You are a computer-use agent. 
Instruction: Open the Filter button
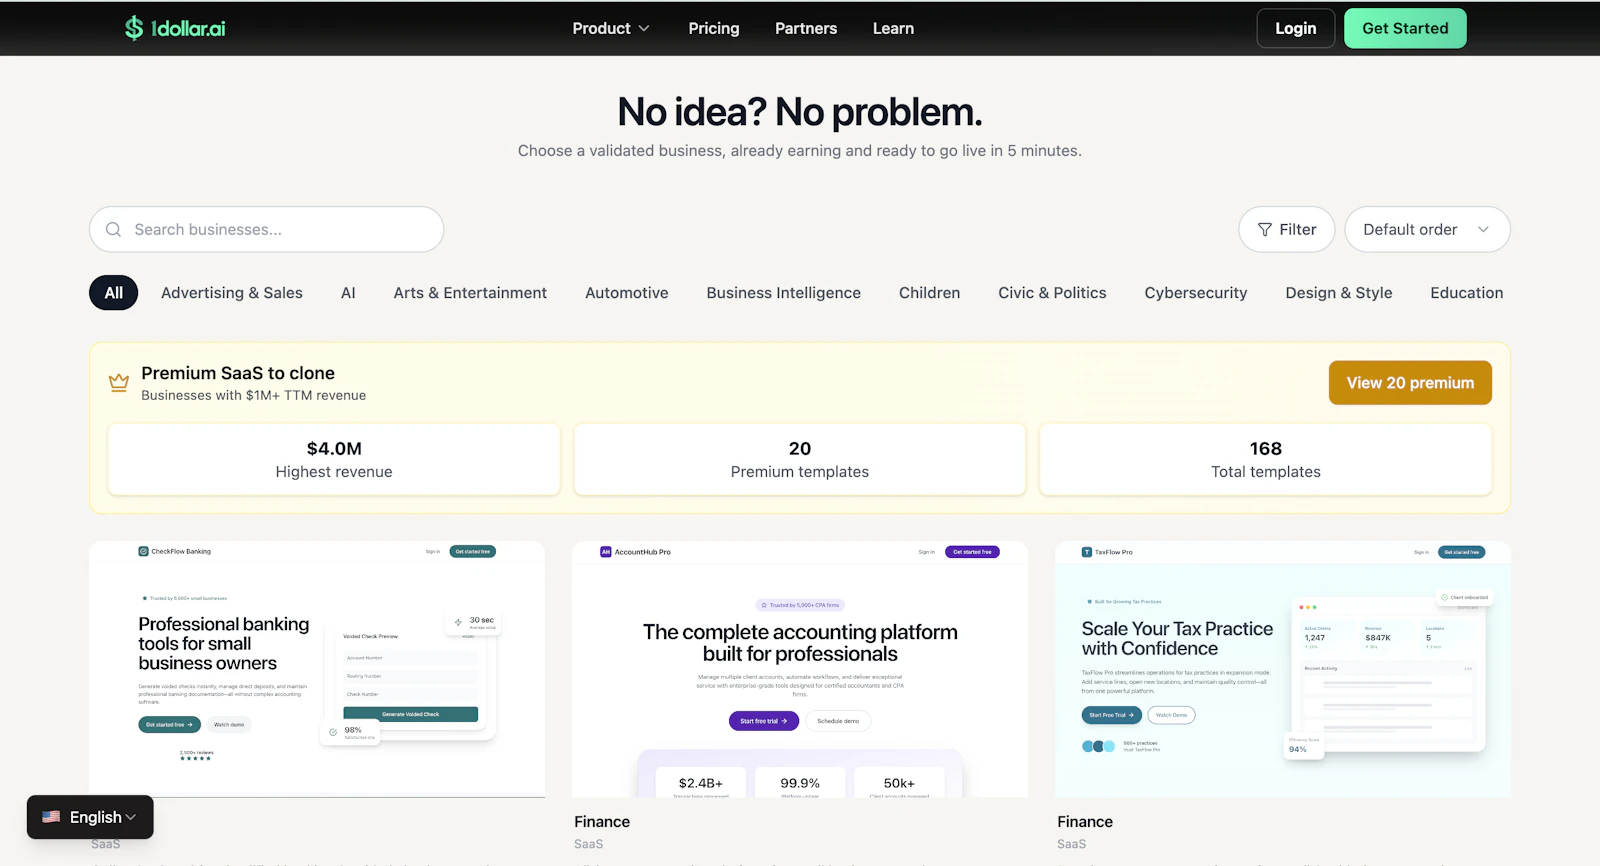(x=1287, y=229)
